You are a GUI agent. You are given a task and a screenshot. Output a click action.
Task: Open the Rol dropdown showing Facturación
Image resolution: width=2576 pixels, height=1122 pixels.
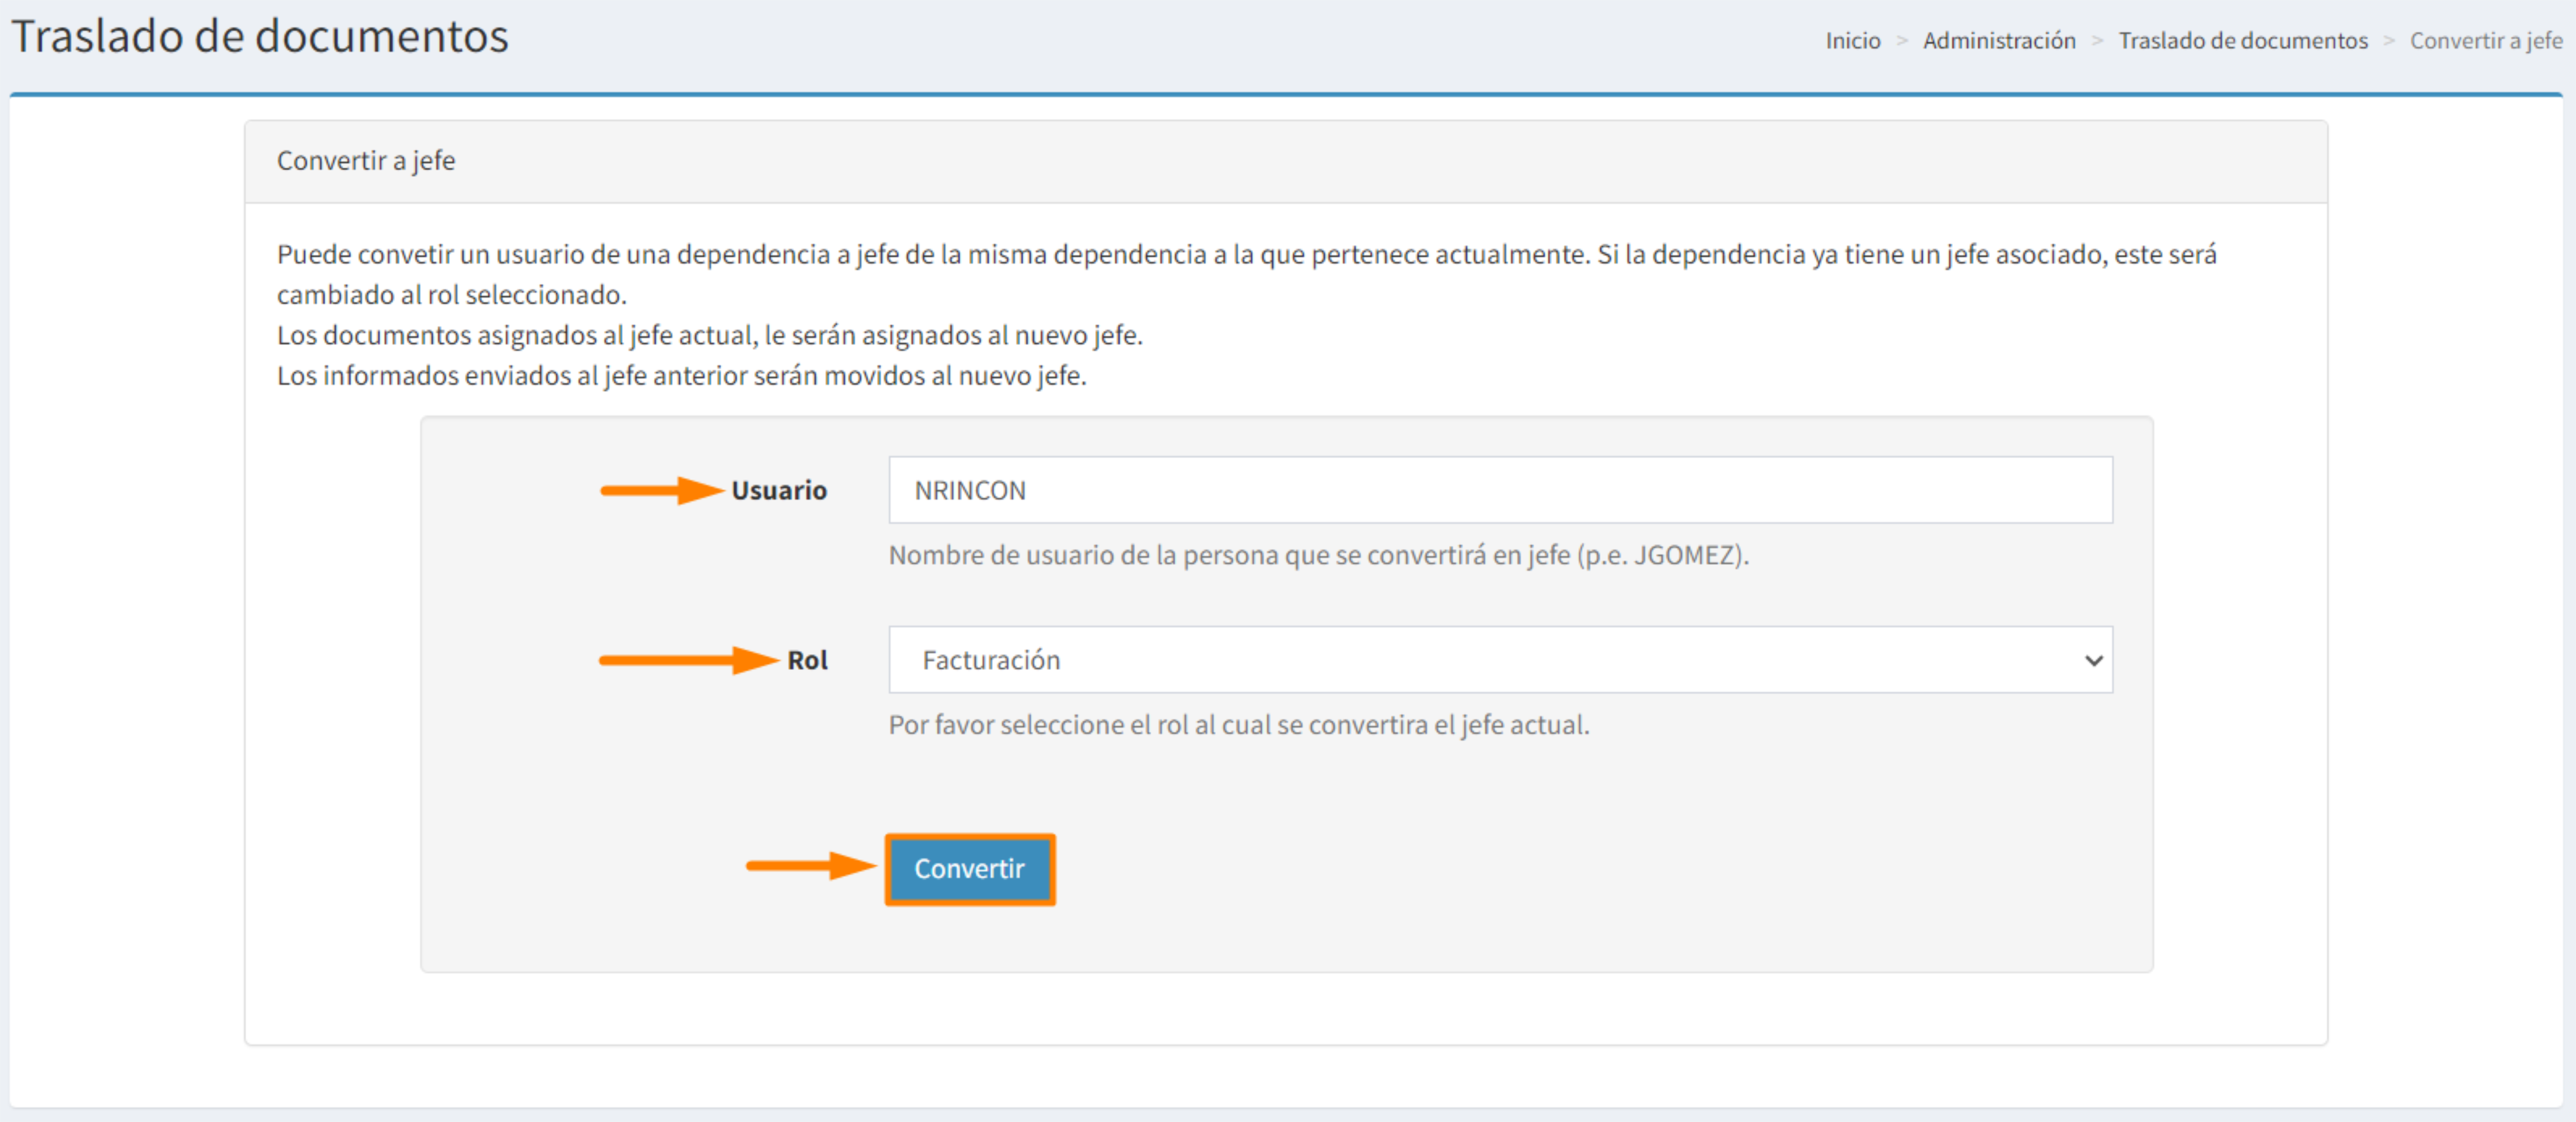[x=1500, y=660]
